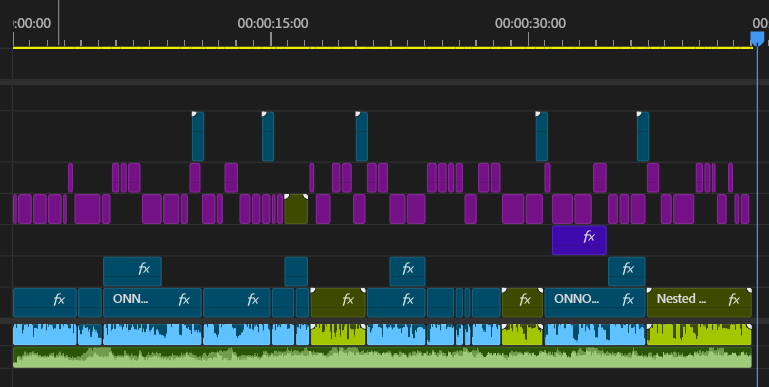Click the fx badge on the ONN... clip

click(184, 299)
